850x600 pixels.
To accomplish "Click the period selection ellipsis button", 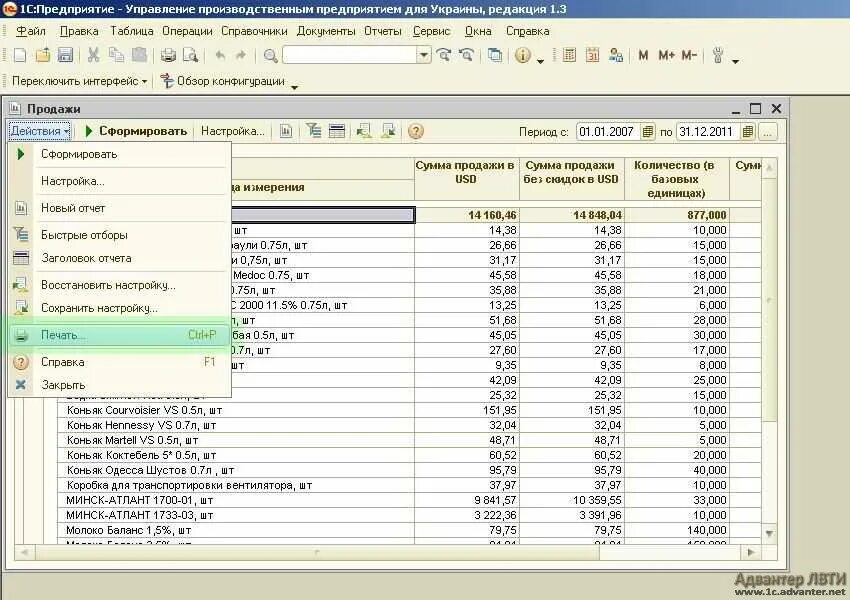I will 768,132.
